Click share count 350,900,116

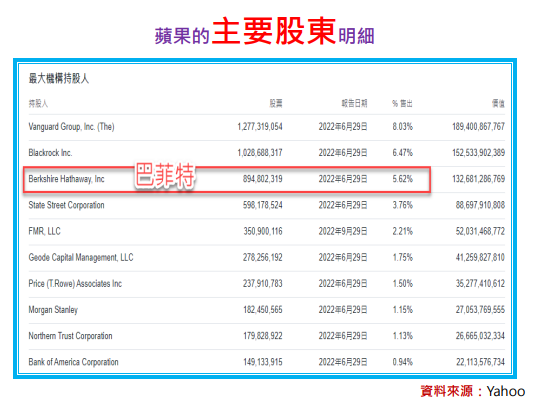263,231
